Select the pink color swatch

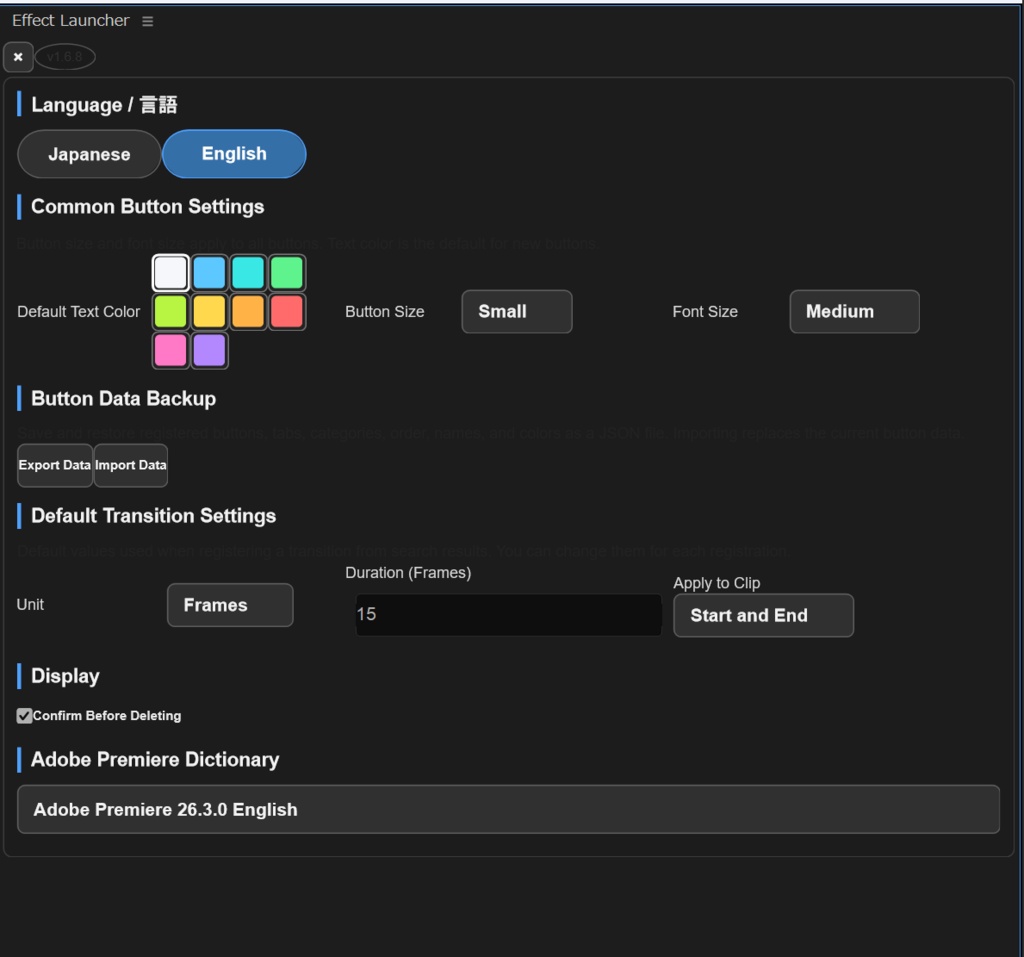click(170, 350)
